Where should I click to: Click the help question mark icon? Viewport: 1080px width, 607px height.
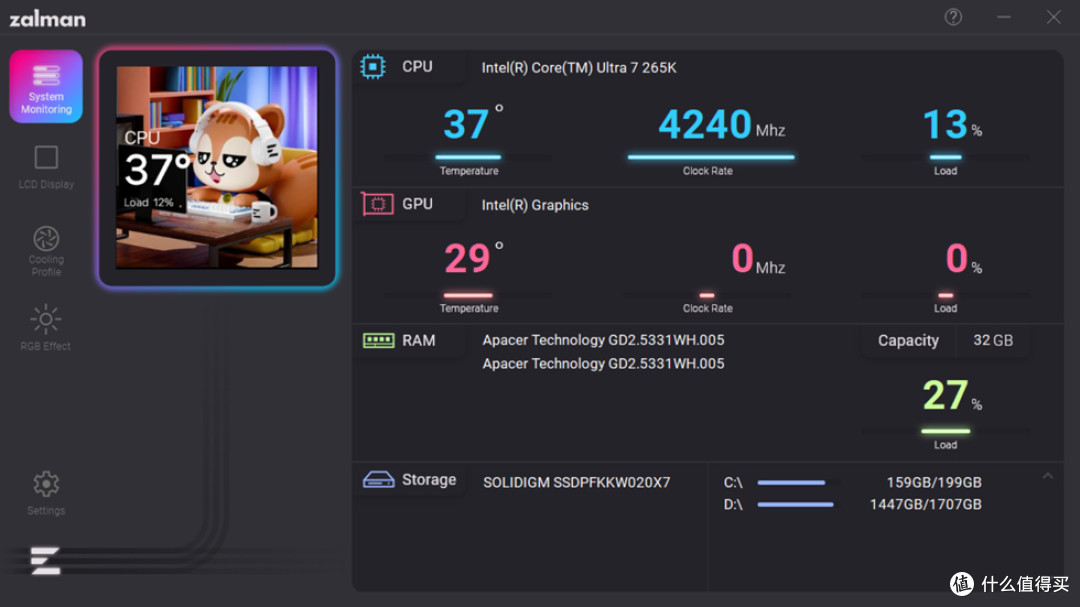coord(953,17)
